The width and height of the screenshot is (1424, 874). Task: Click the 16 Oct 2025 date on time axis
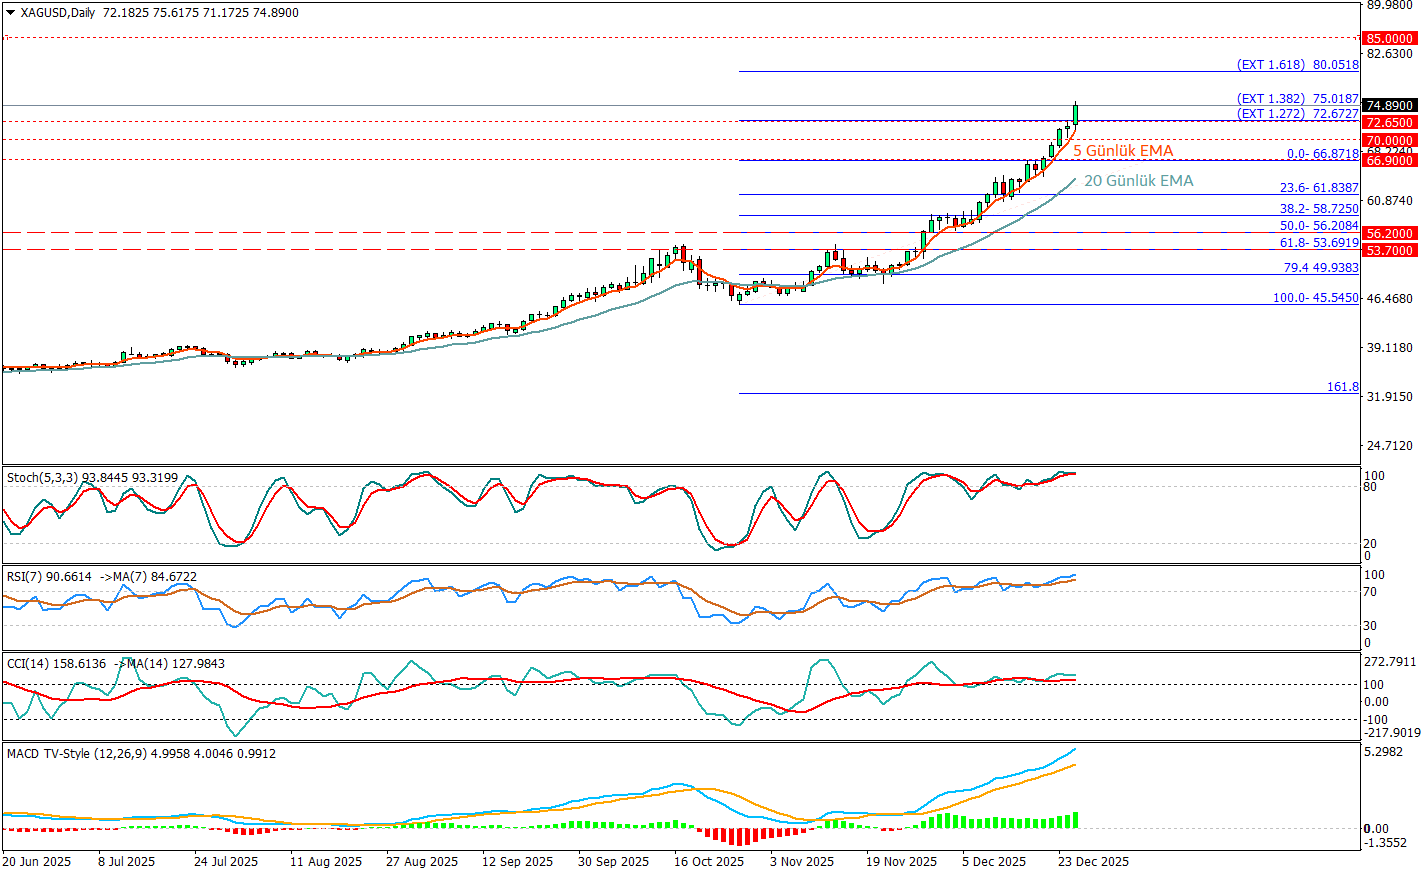pos(708,862)
